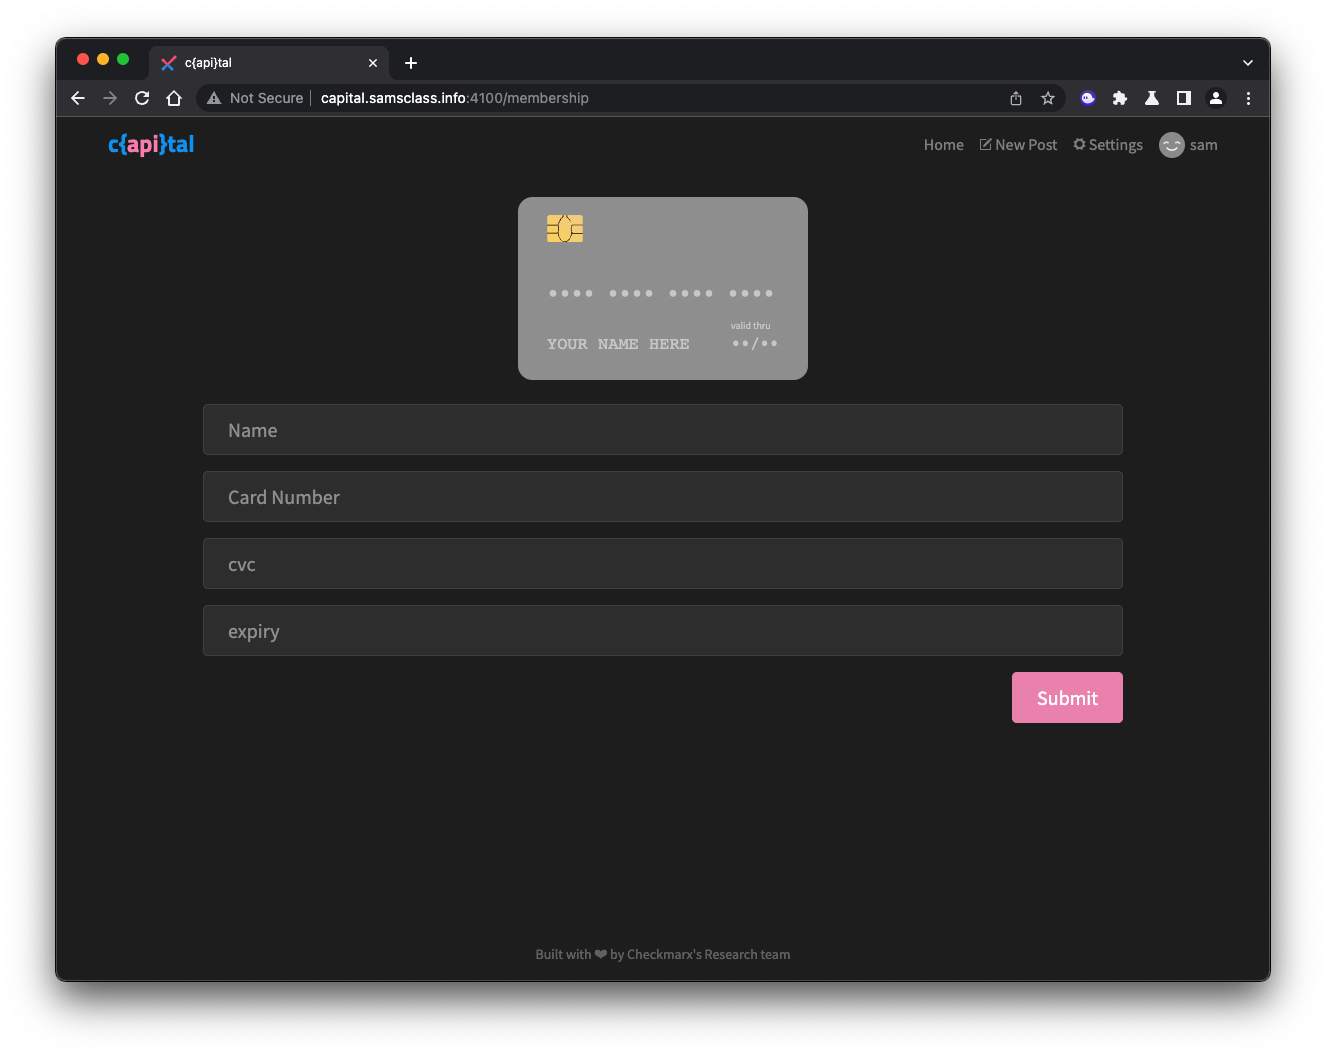Reload the membership page
1326x1055 pixels.
[142, 98]
